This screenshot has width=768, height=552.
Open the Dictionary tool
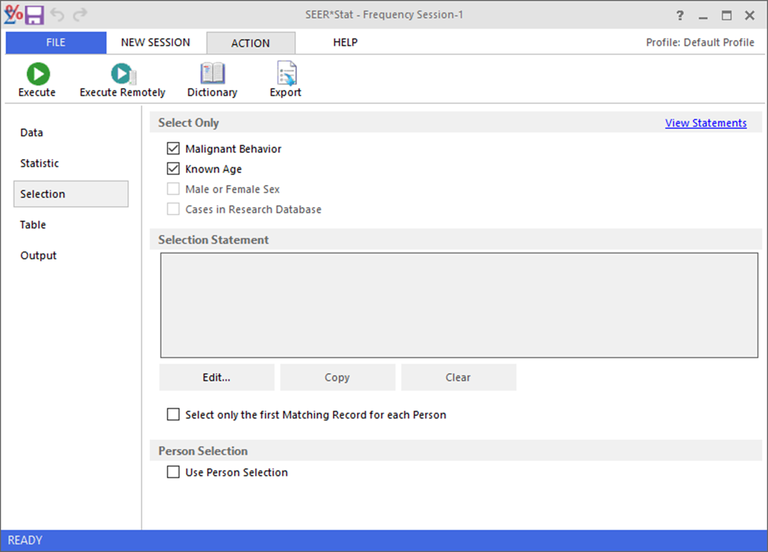[x=212, y=74]
